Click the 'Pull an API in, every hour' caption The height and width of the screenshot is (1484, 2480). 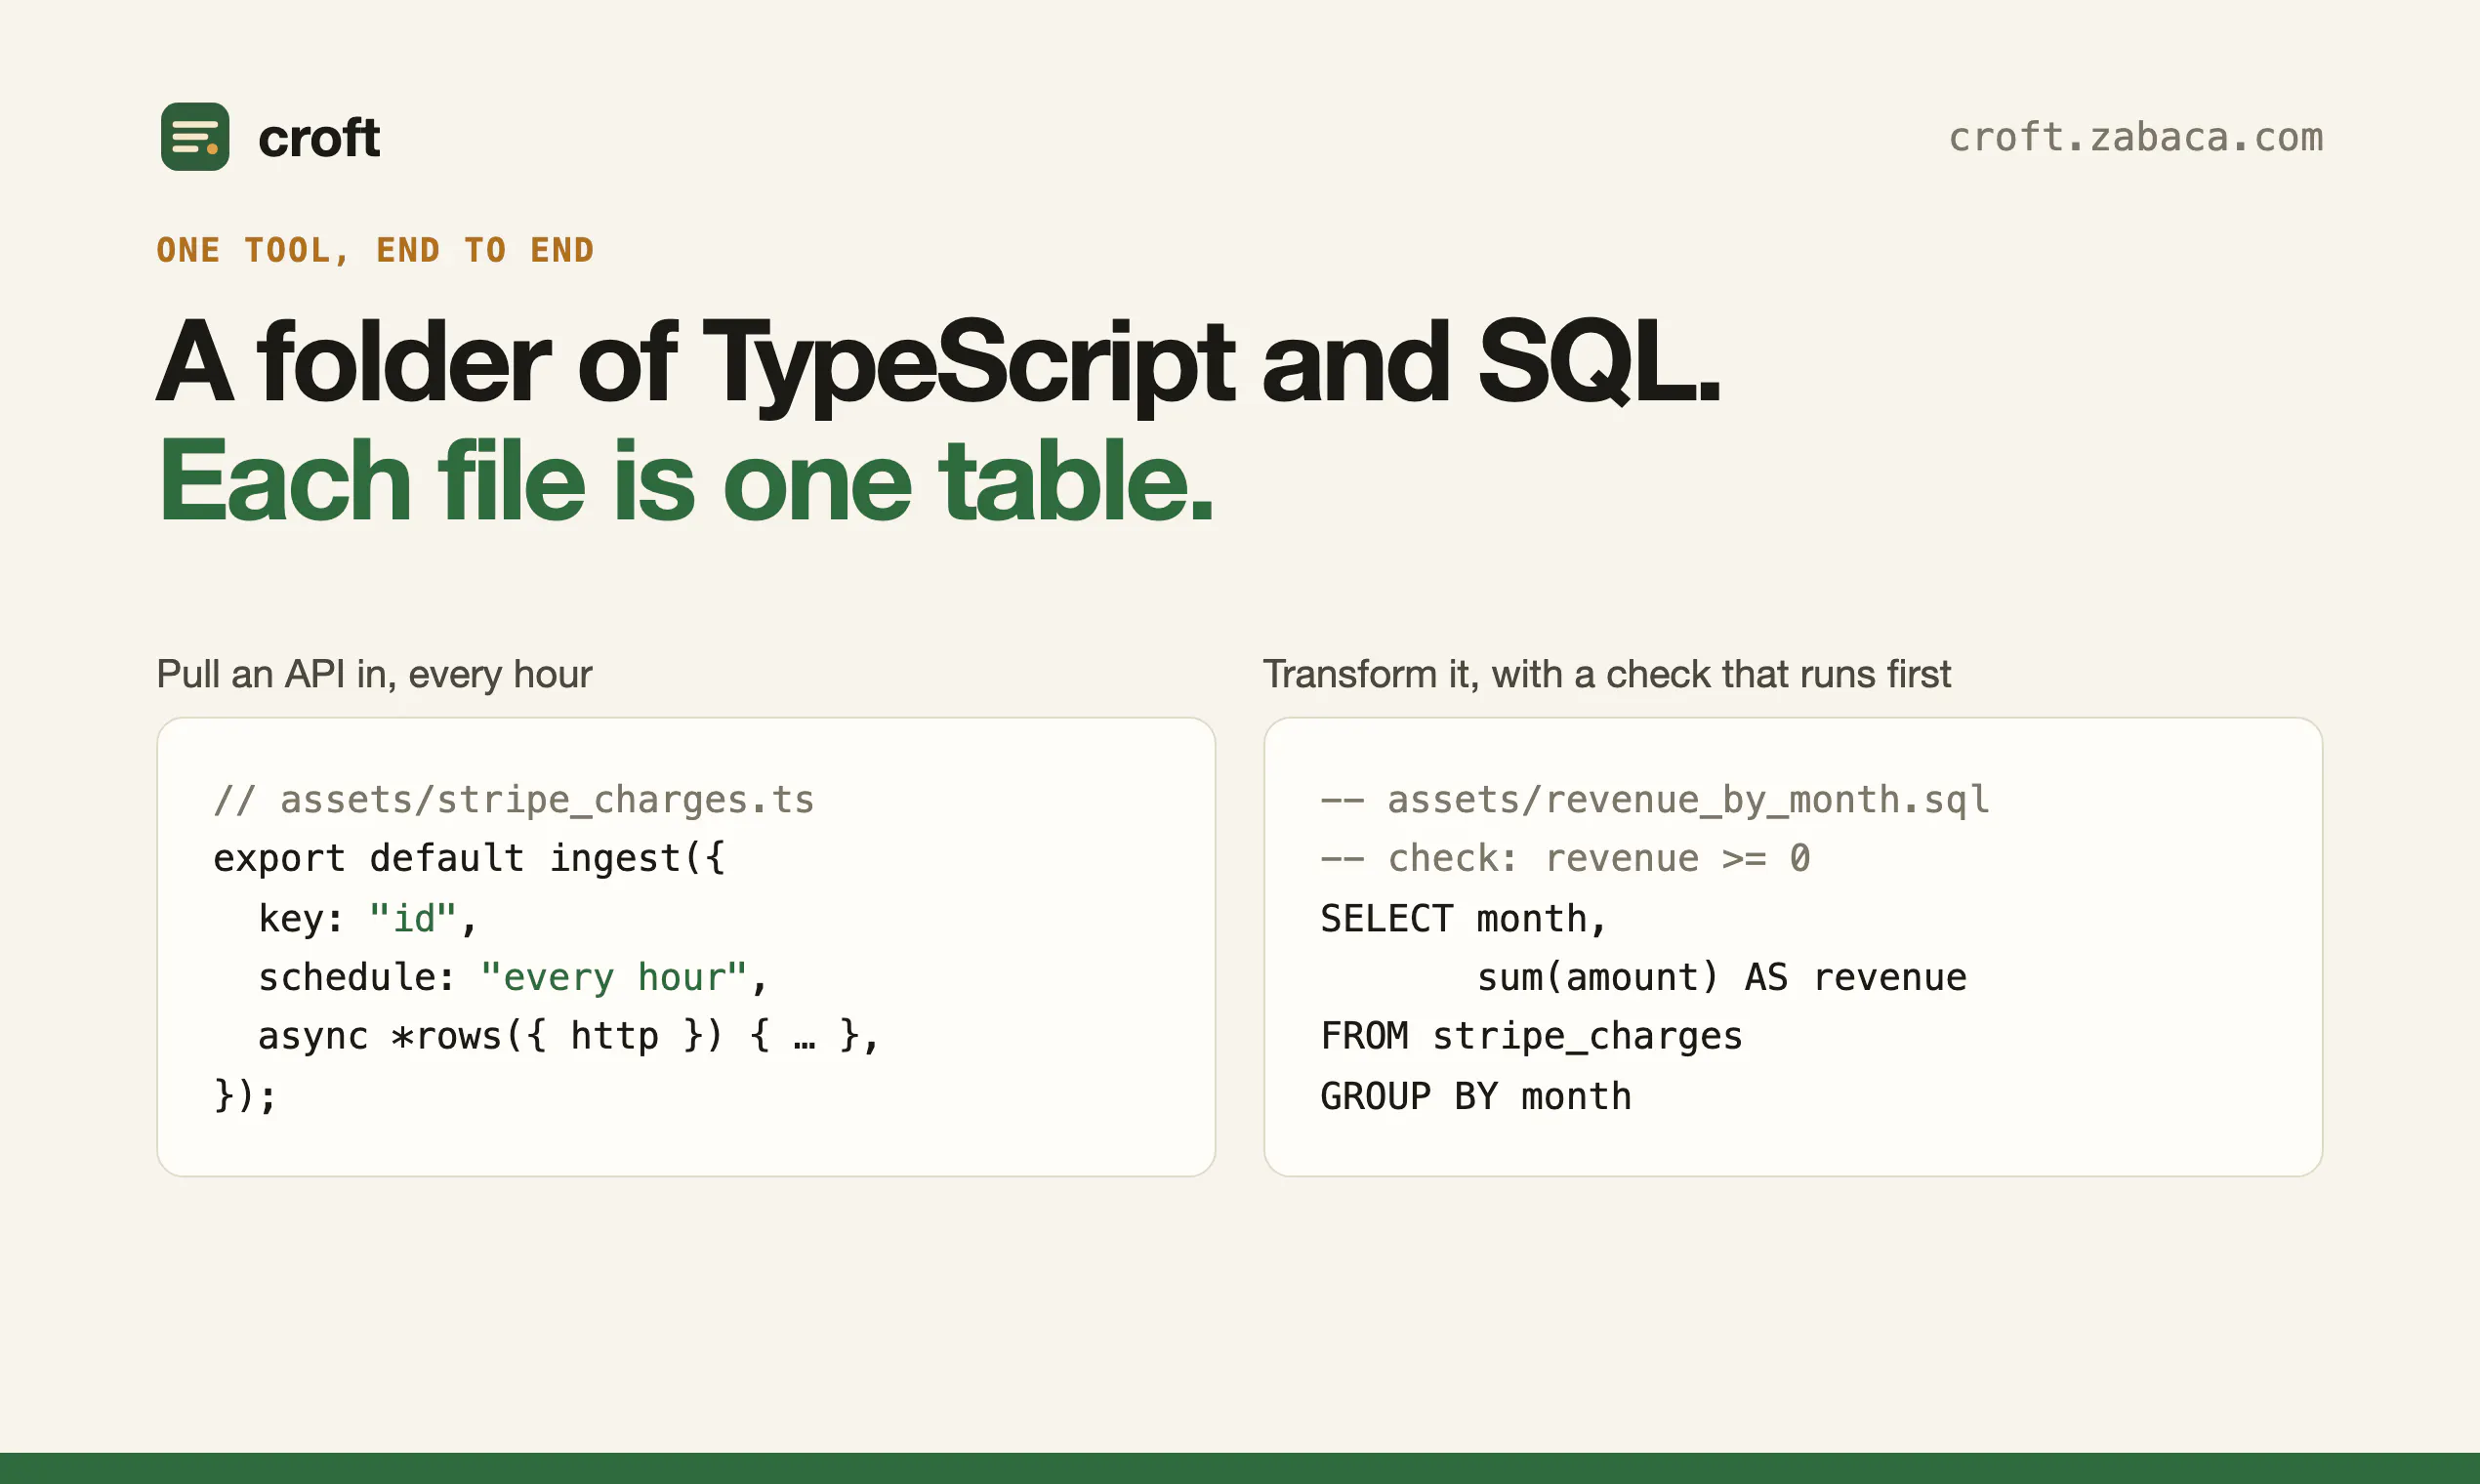pyautogui.click(x=374, y=675)
